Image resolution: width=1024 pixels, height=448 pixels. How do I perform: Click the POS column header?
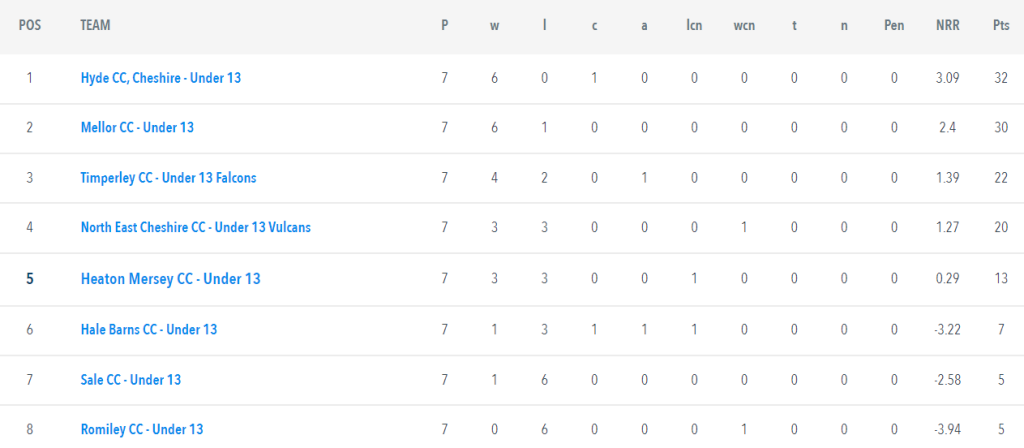(30, 25)
